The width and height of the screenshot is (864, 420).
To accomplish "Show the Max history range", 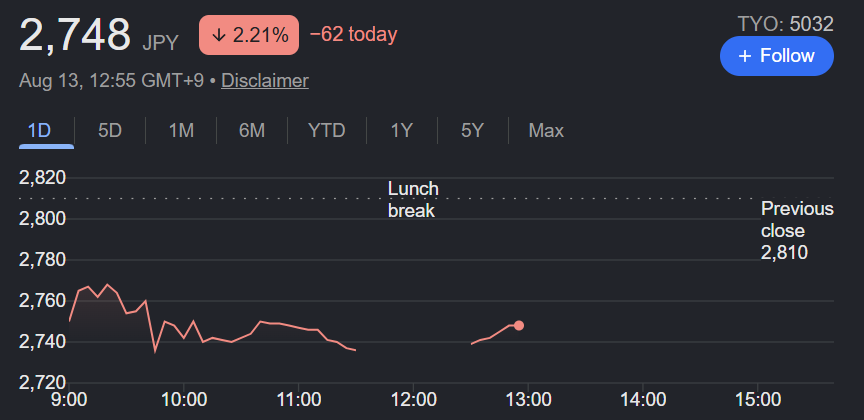I will [546, 131].
